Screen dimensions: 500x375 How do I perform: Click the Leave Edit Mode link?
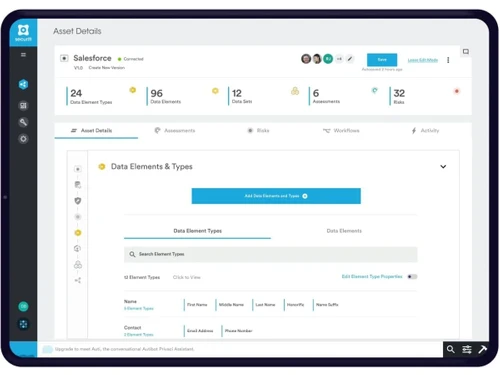click(x=423, y=60)
